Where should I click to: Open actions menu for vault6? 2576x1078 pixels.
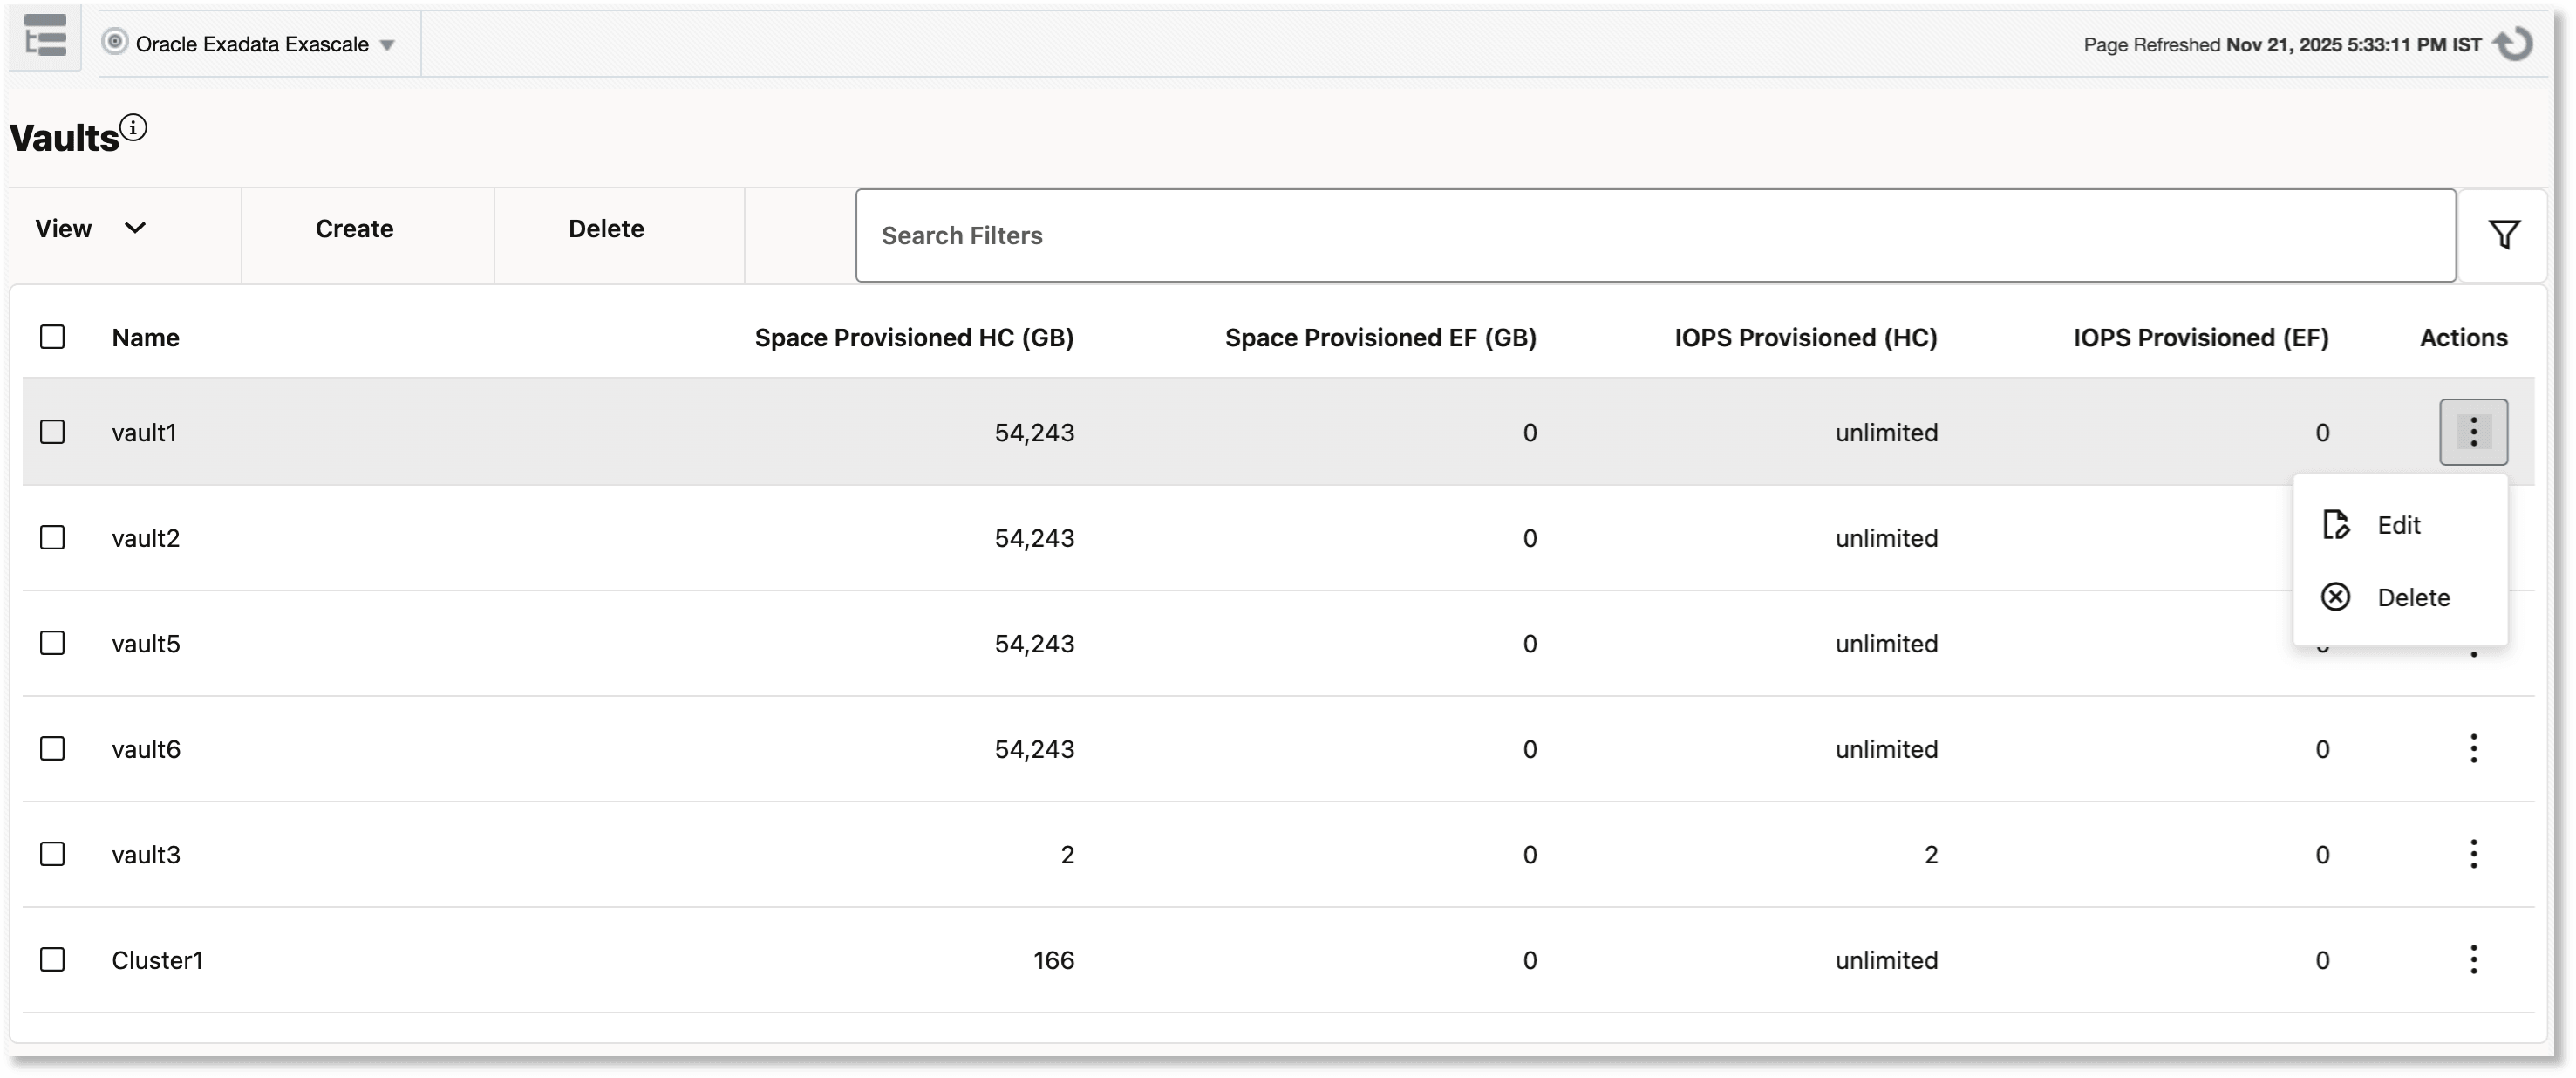[x=2473, y=749]
